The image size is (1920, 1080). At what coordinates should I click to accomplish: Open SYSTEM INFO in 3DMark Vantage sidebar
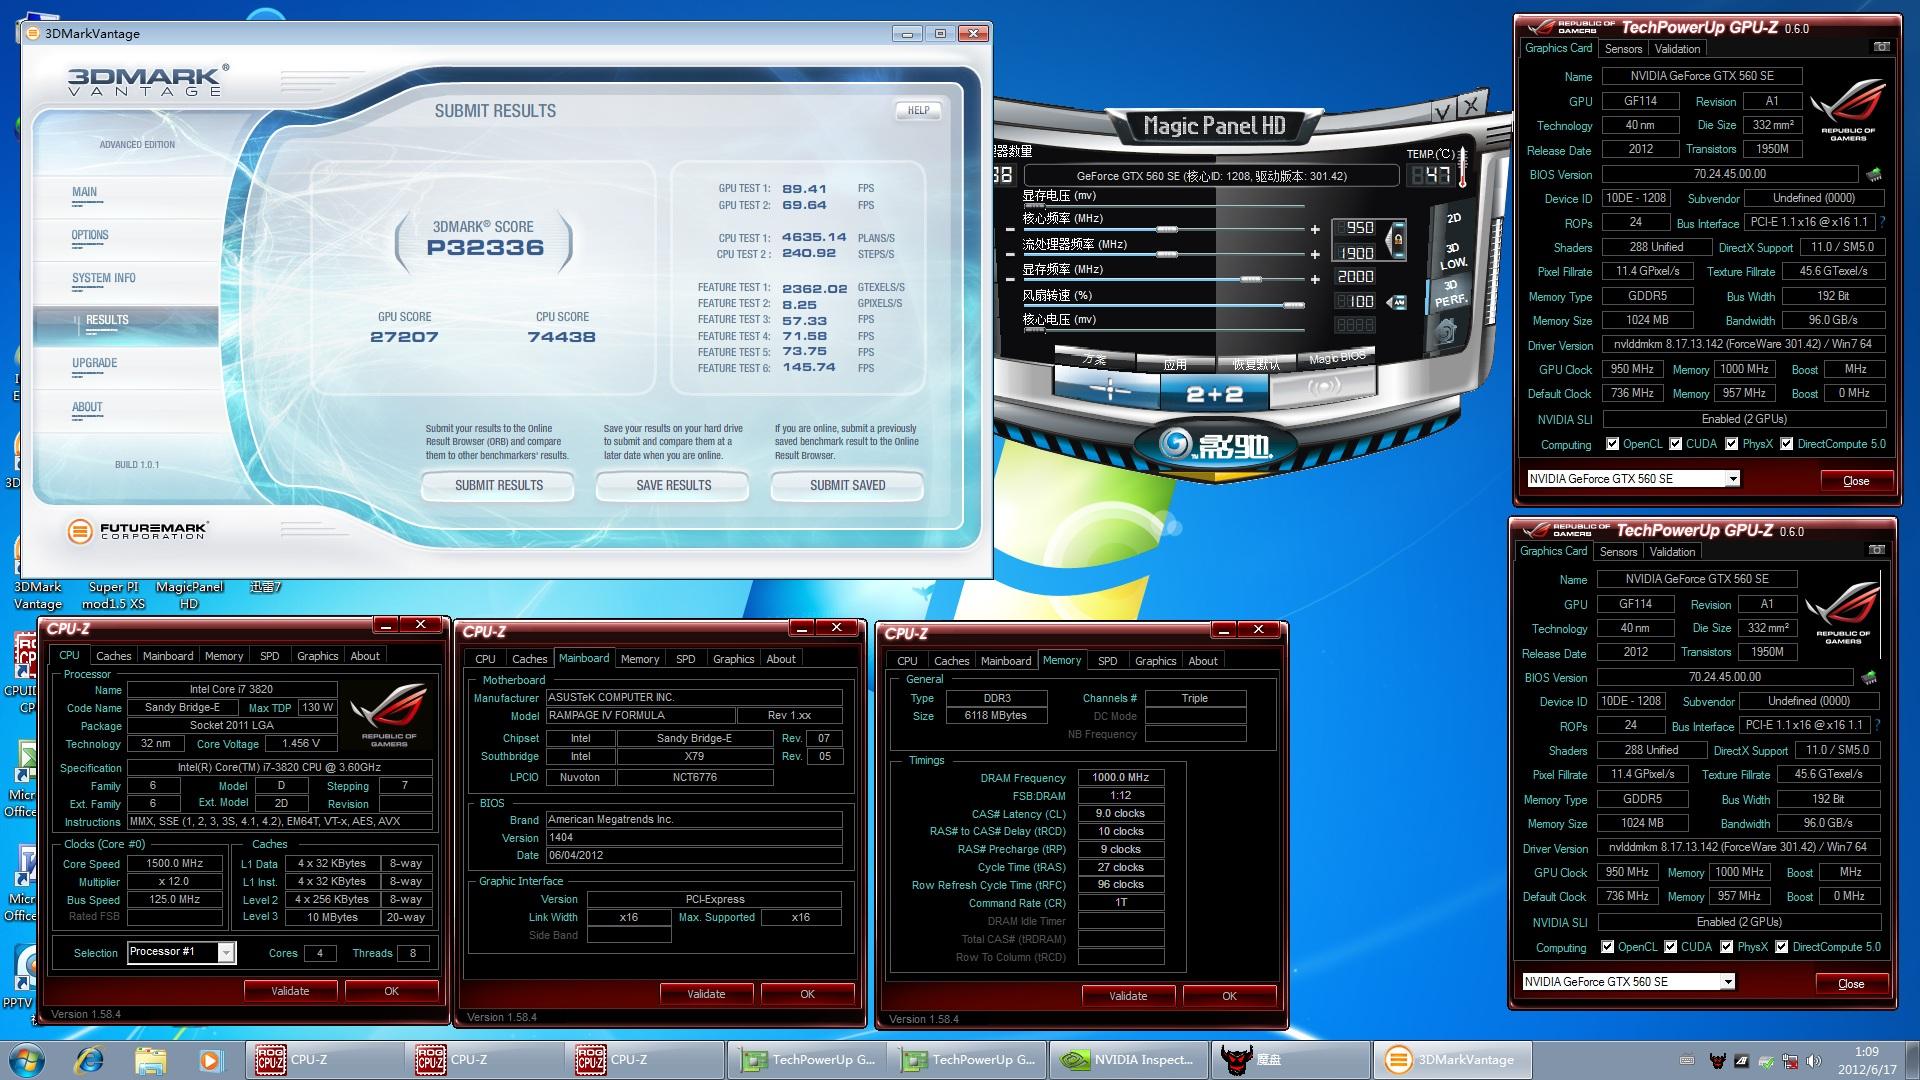tap(104, 278)
